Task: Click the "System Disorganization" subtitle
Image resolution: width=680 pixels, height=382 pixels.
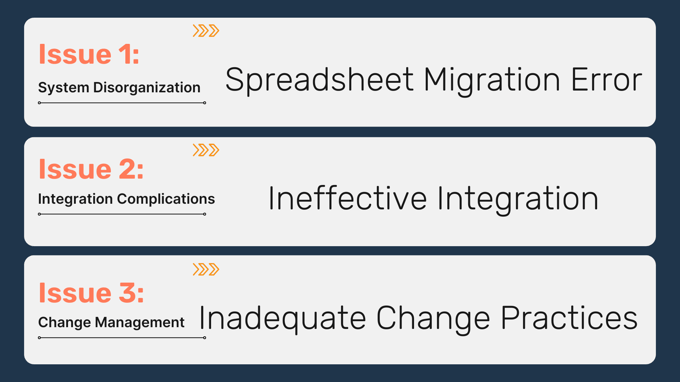Action: click(x=119, y=88)
